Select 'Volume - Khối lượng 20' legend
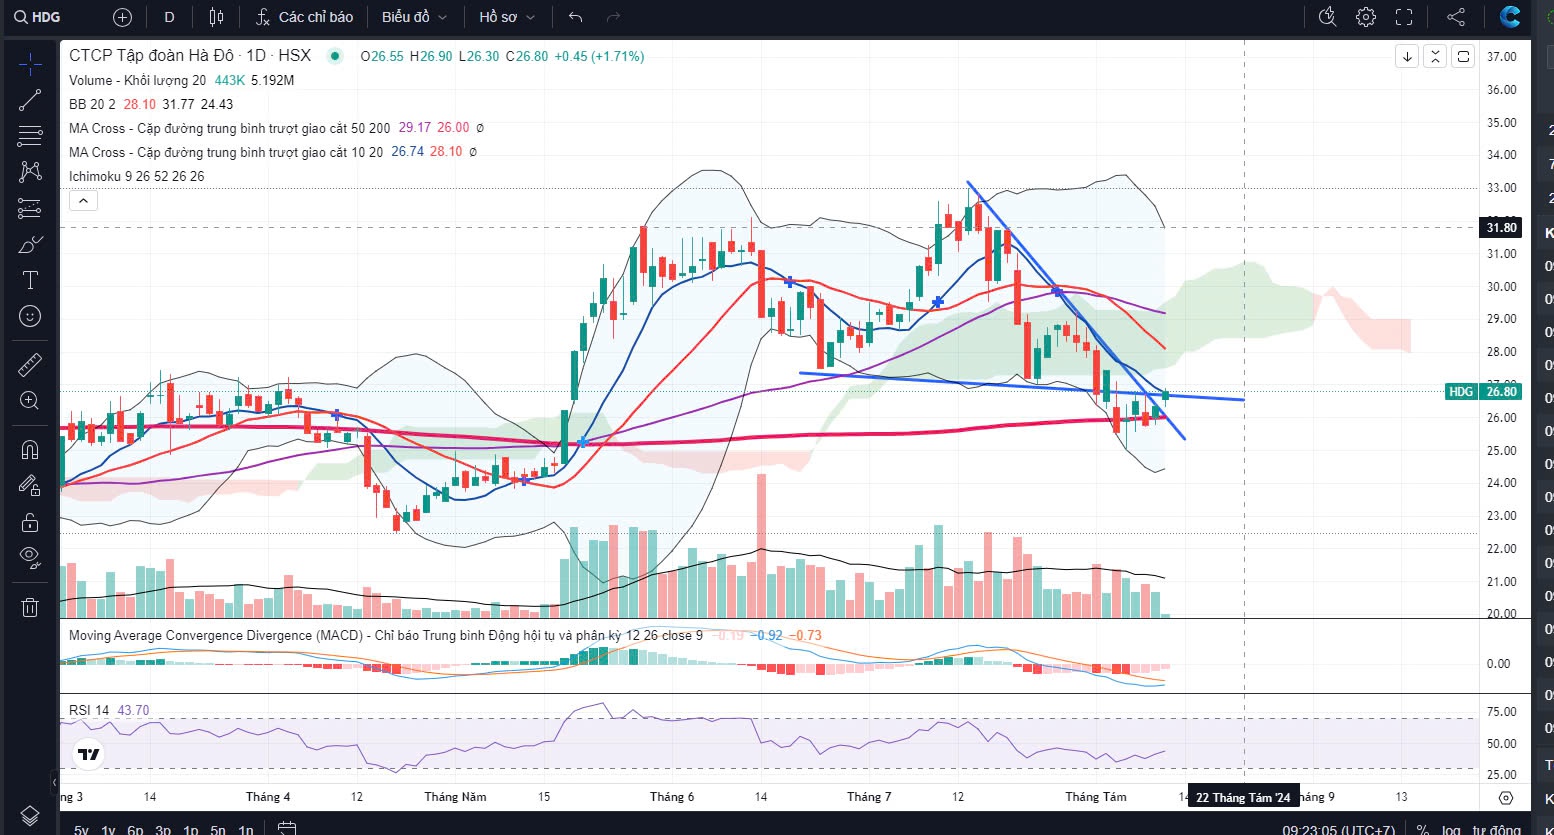The height and width of the screenshot is (835, 1554). point(138,80)
